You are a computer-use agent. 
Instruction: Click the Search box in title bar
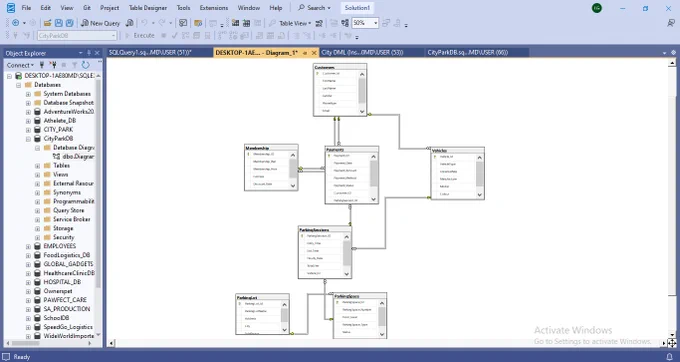click(x=314, y=8)
